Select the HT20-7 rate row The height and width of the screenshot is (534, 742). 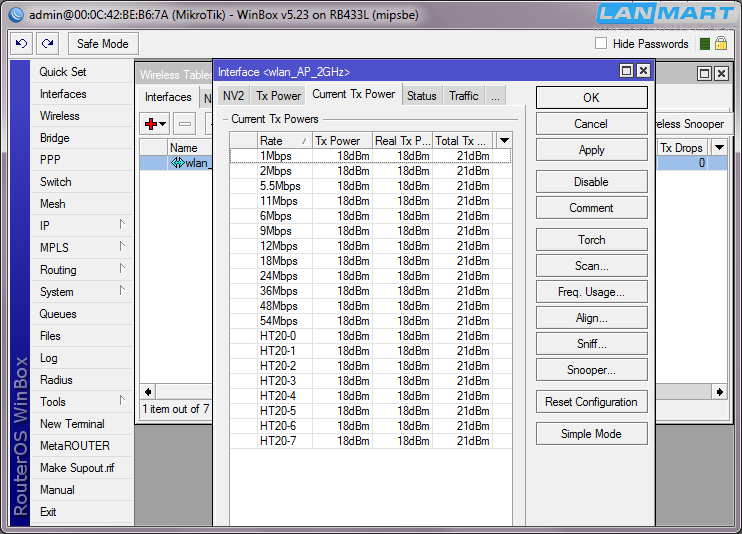pyautogui.click(x=371, y=441)
